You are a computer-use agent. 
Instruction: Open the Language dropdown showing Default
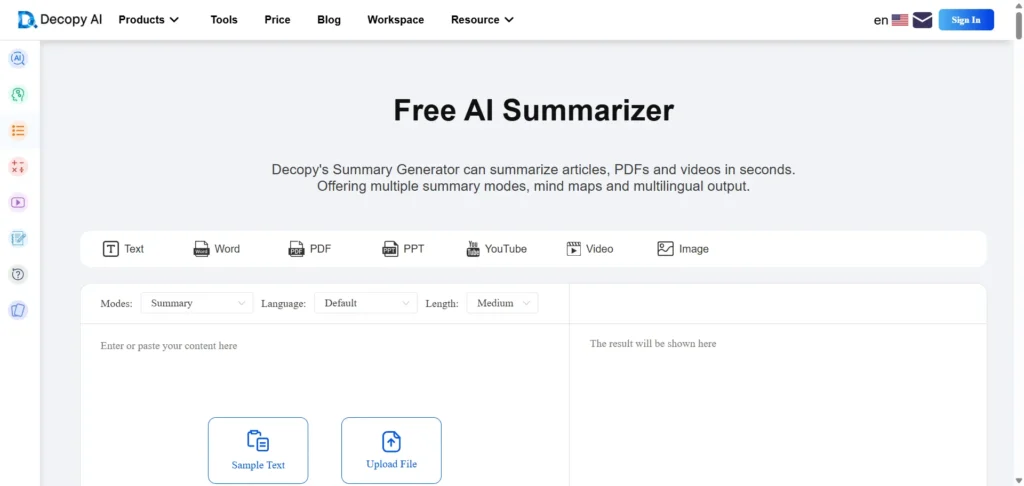(x=366, y=303)
